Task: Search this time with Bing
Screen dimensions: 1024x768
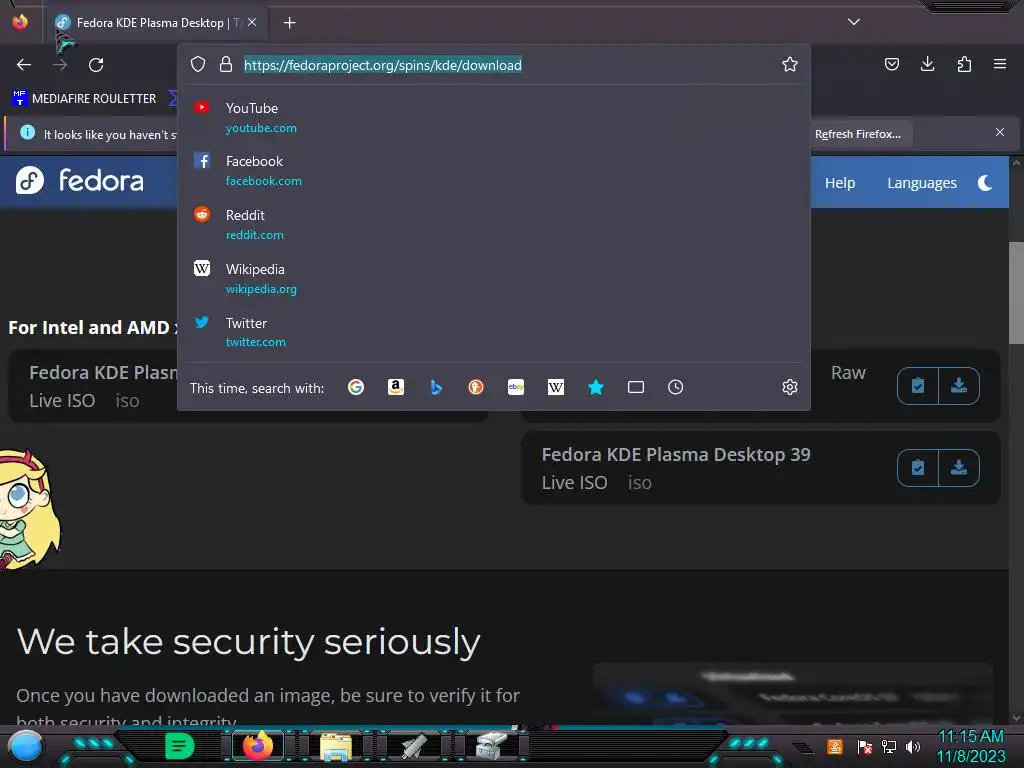Action: pyautogui.click(x=436, y=387)
